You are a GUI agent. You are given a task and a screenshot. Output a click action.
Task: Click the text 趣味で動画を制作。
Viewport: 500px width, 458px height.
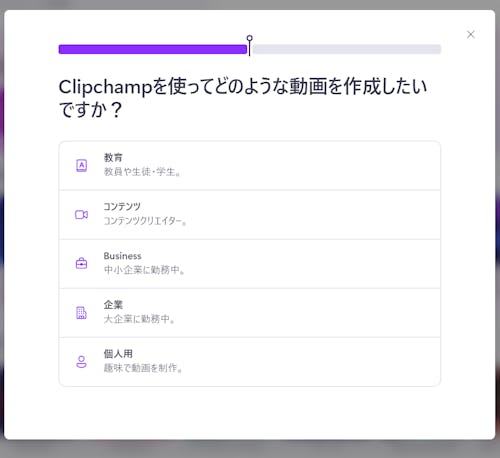[x=143, y=368]
